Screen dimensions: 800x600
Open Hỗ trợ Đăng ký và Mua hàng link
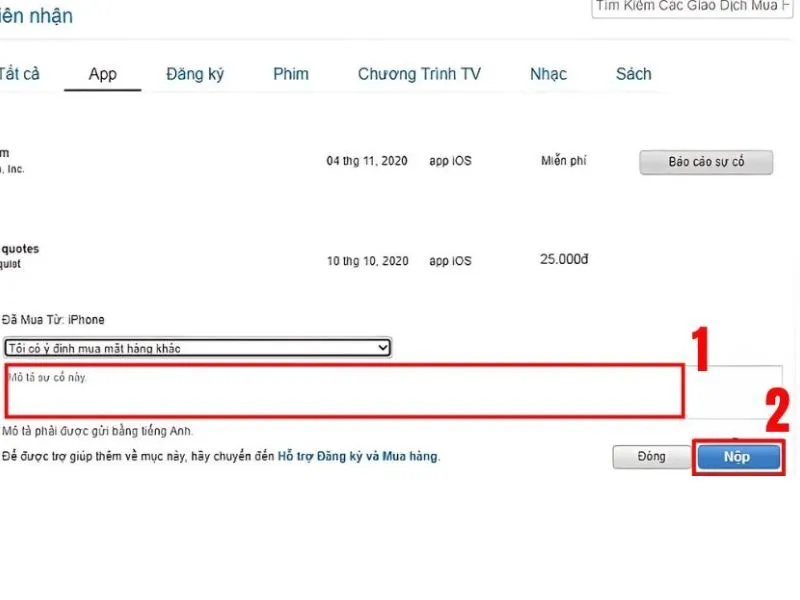click(358, 456)
